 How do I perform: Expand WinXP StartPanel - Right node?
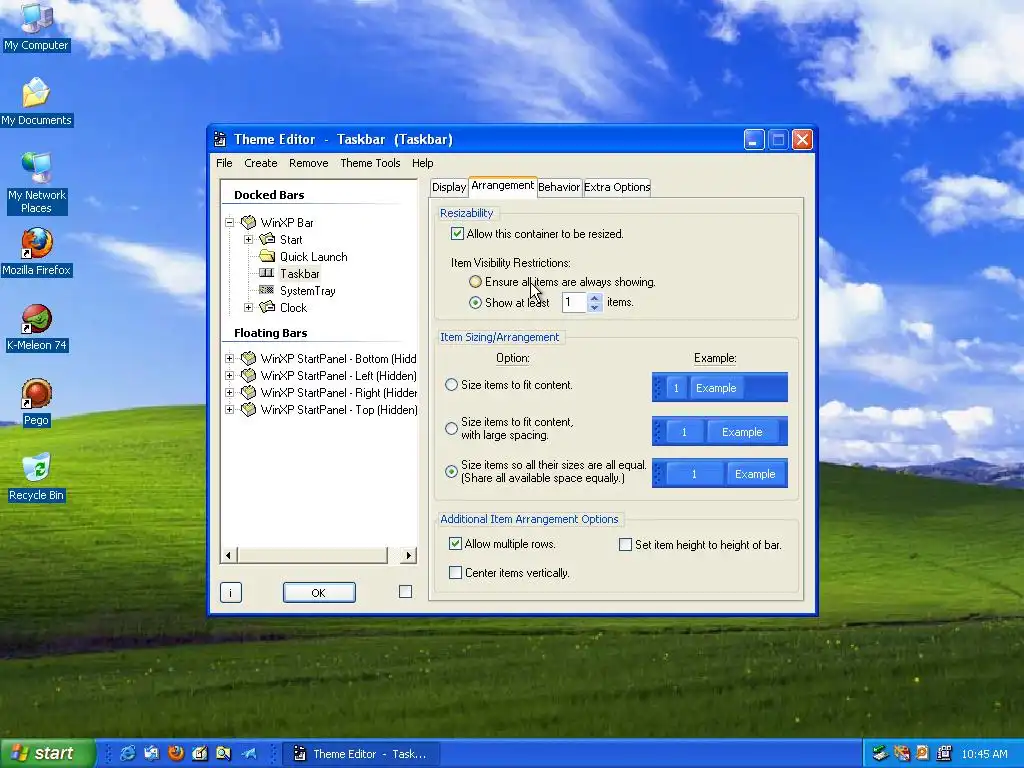230,392
